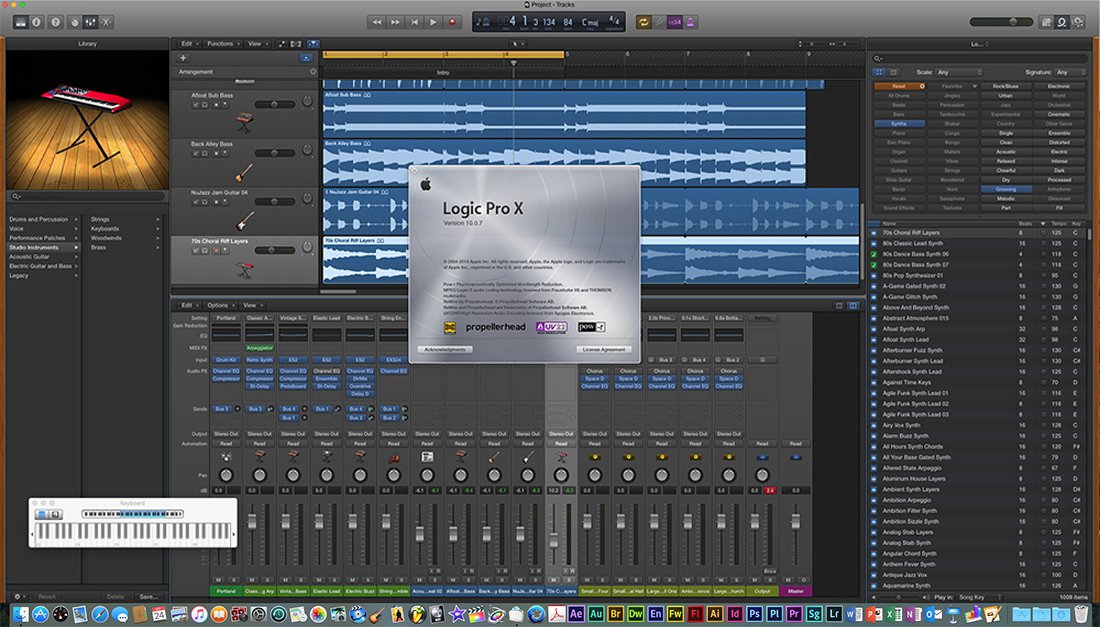Image resolution: width=1100 pixels, height=627 pixels.
Task: Click the Fast Forward transport button
Action: [x=396, y=22]
